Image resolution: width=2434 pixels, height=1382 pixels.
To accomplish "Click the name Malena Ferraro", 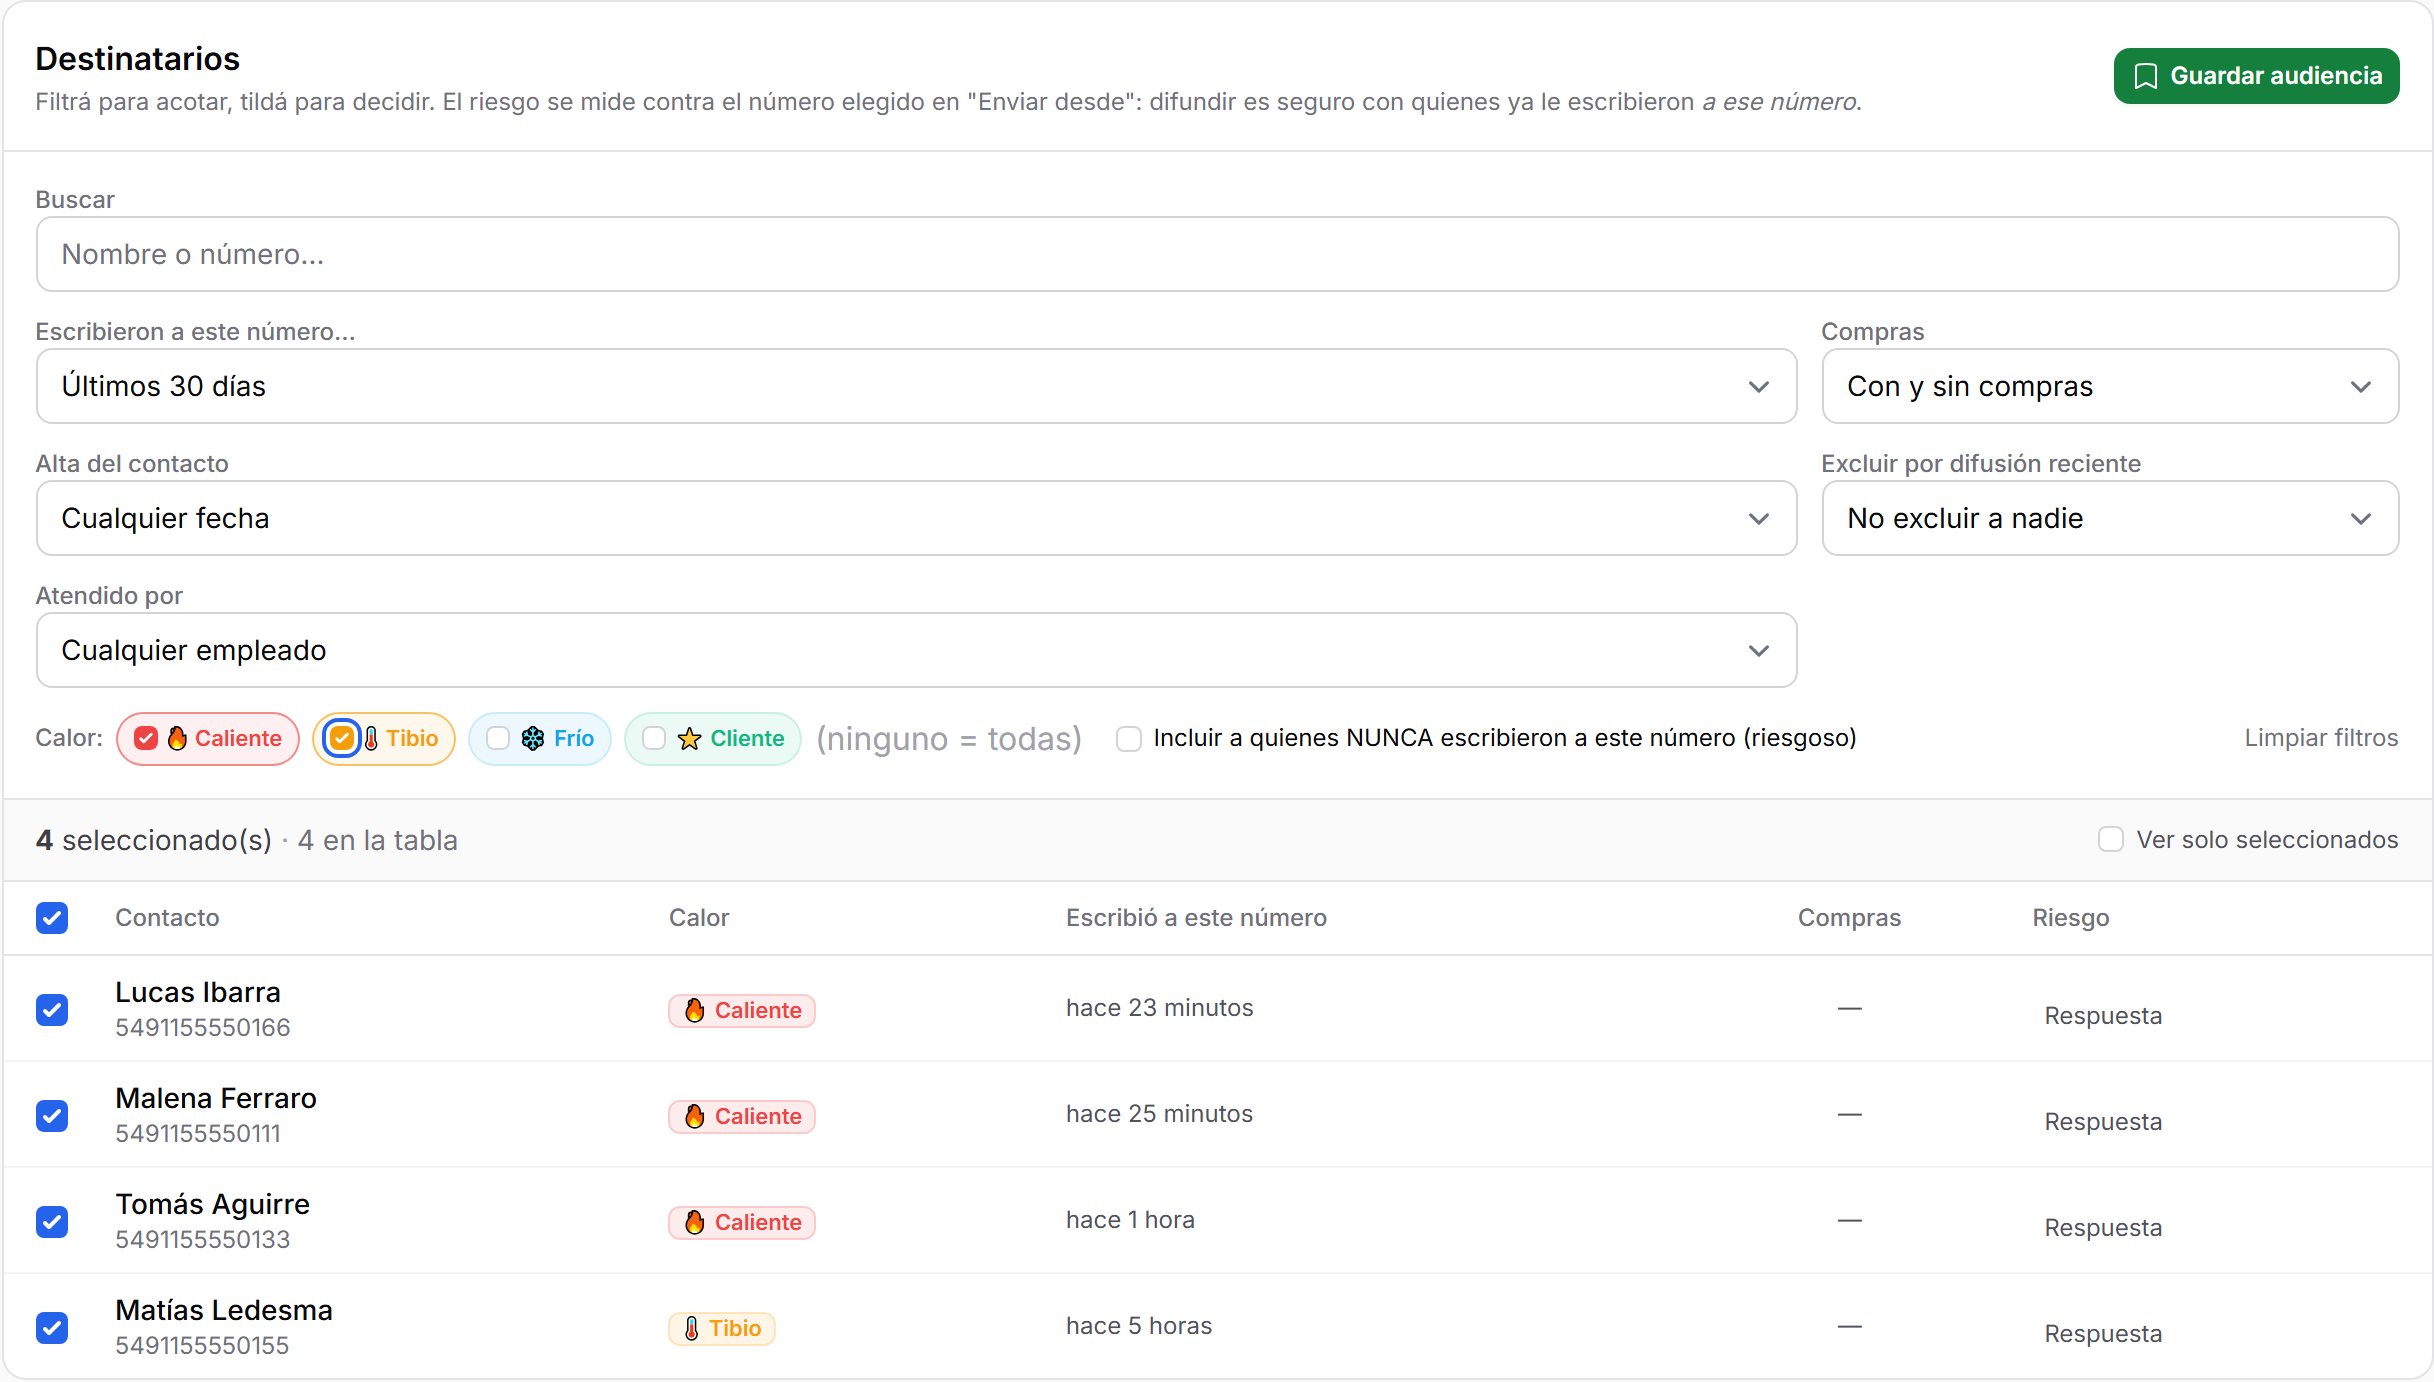I will (216, 1098).
